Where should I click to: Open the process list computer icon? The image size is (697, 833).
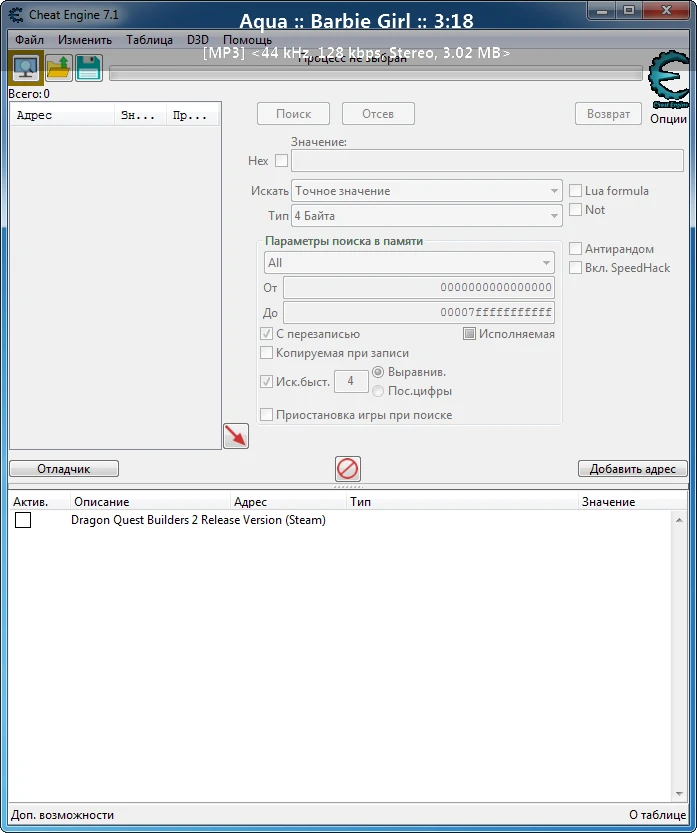[x=26, y=68]
